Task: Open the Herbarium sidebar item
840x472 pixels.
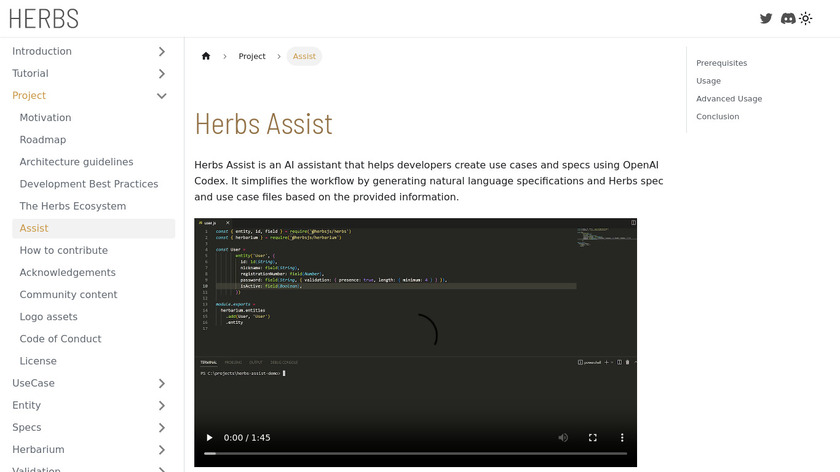Action: (38, 449)
